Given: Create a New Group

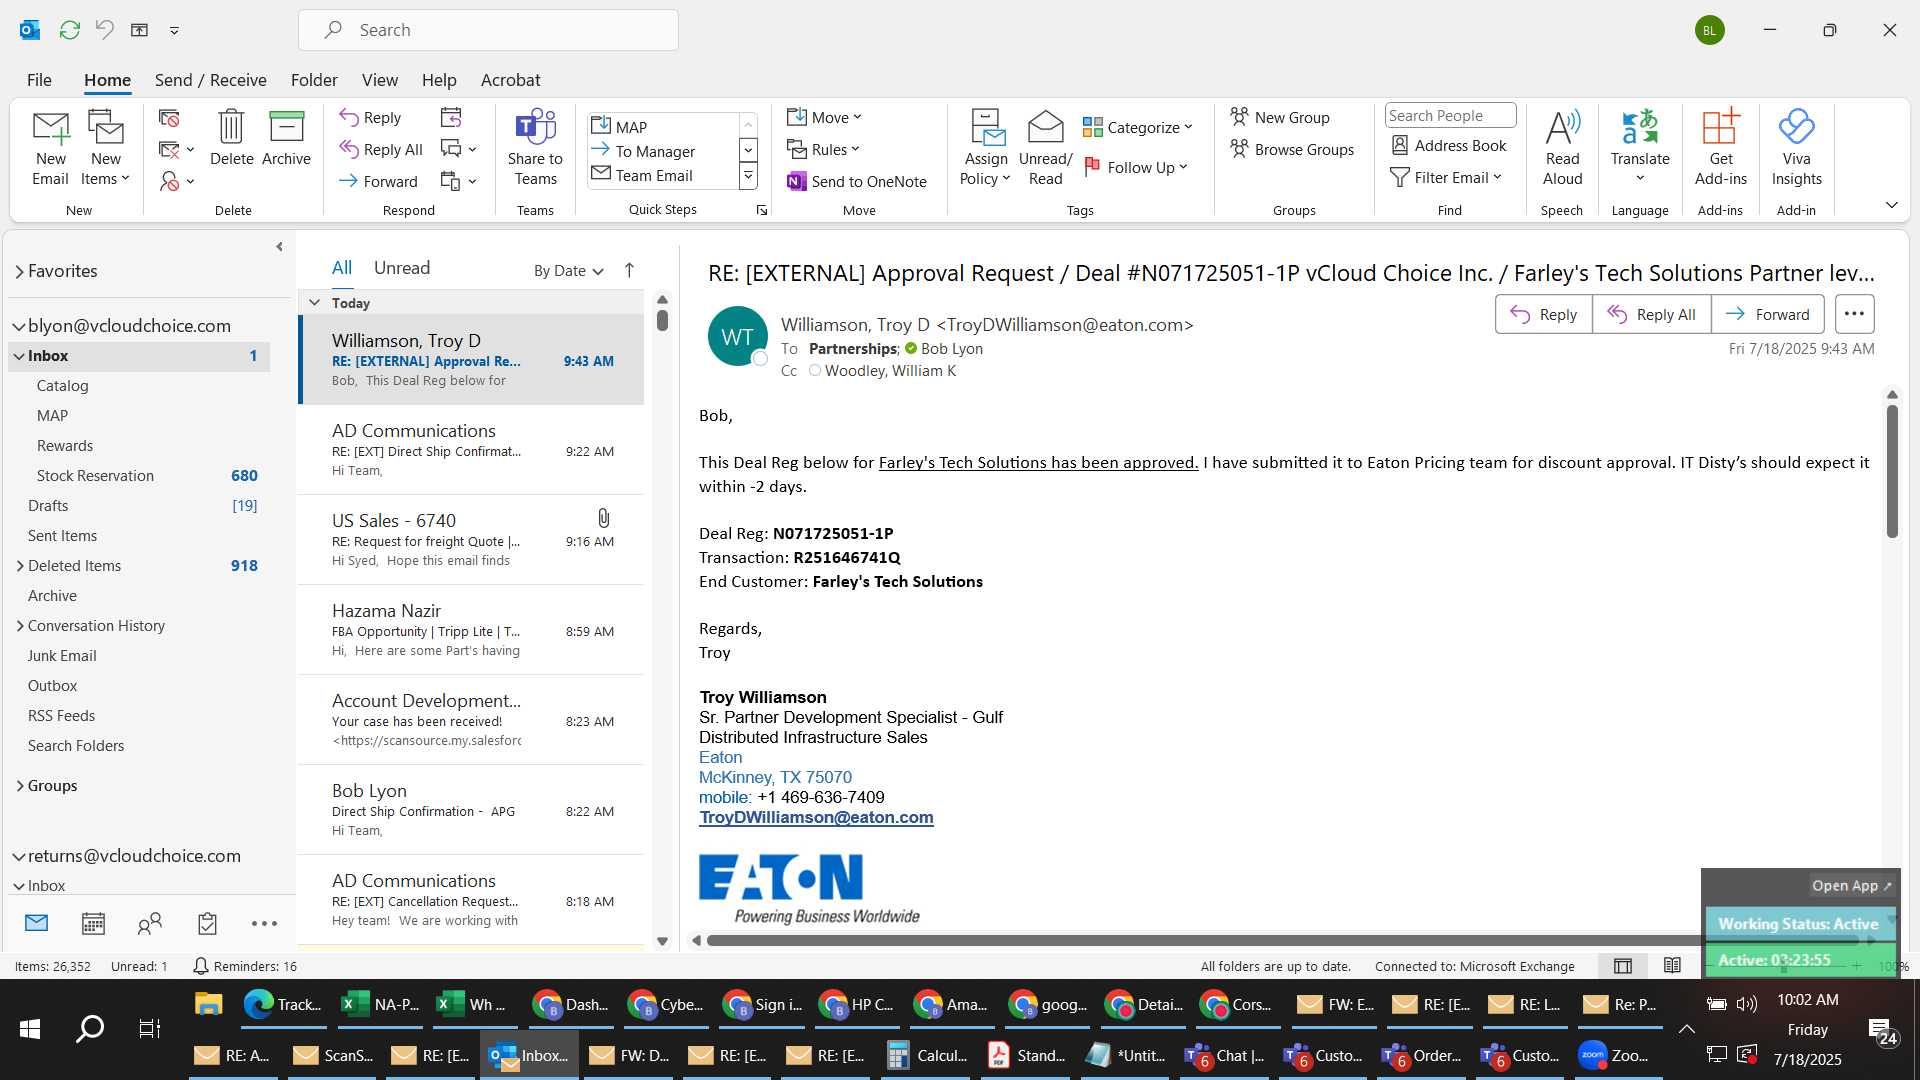Looking at the screenshot, I should pyautogui.click(x=1280, y=117).
